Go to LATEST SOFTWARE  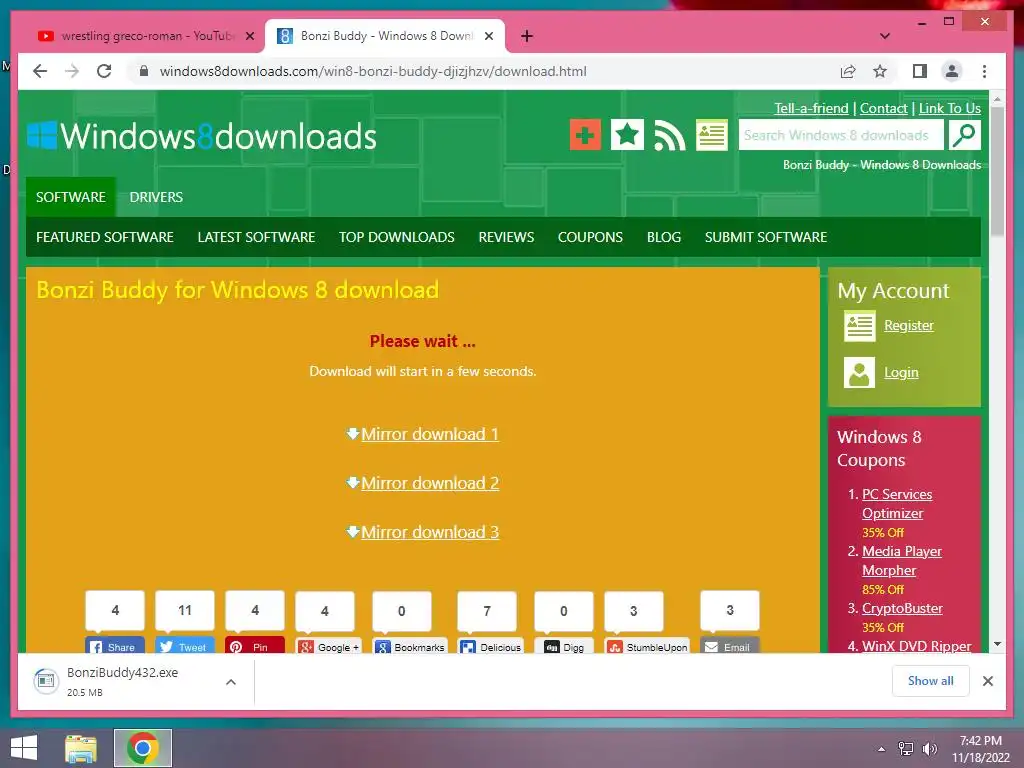click(x=256, y=237)
